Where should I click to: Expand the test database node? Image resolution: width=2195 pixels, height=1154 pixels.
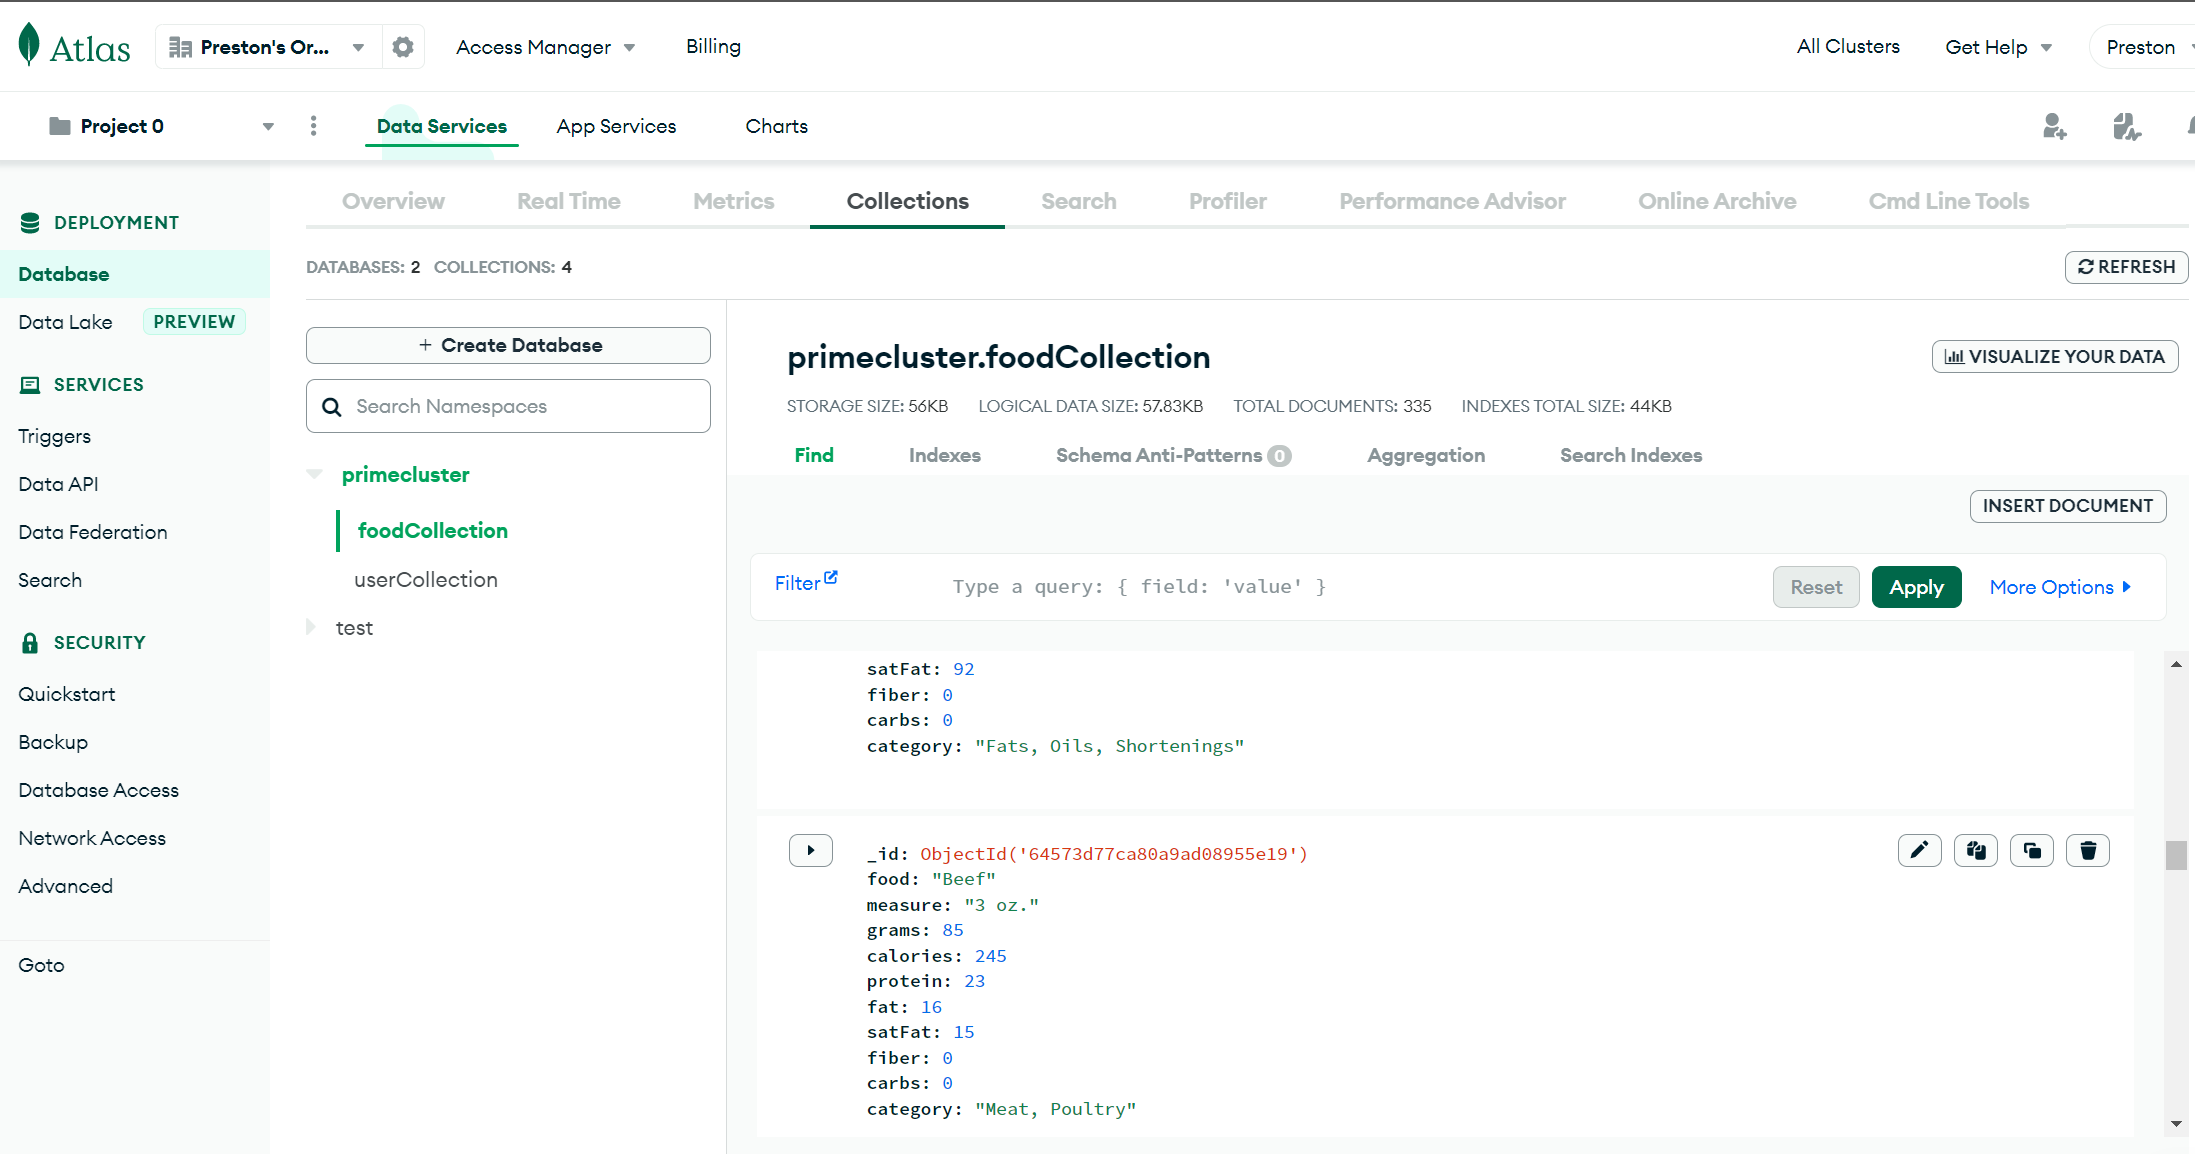pos(311,627)
